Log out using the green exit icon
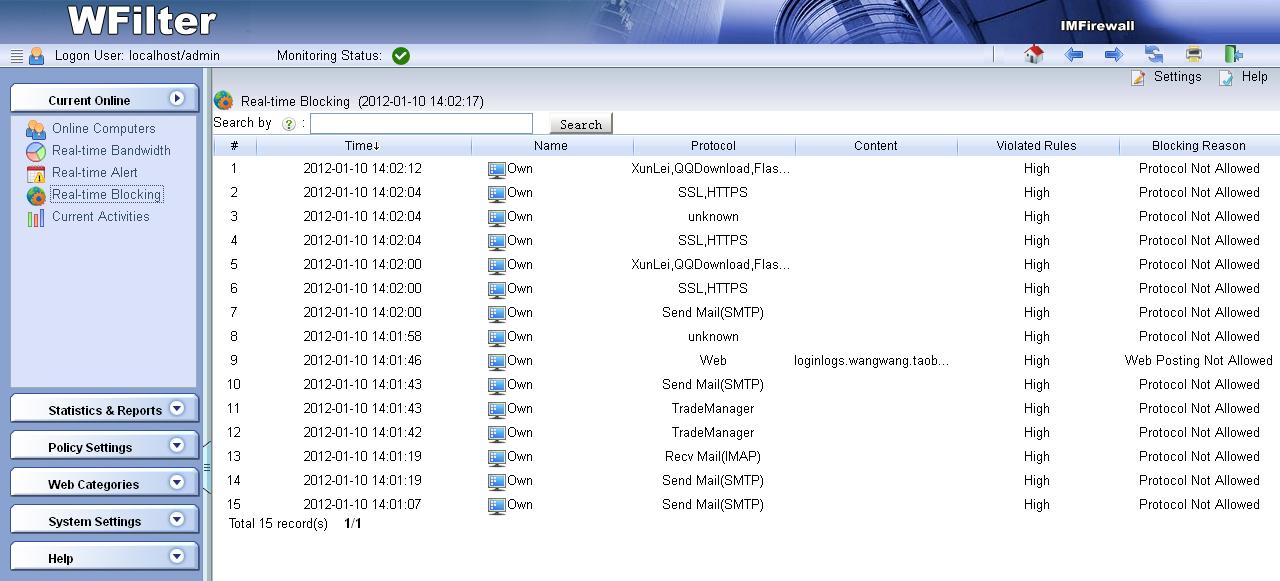The height and width of the screenshot is (581, 1280). click(x=1233, y=55)
